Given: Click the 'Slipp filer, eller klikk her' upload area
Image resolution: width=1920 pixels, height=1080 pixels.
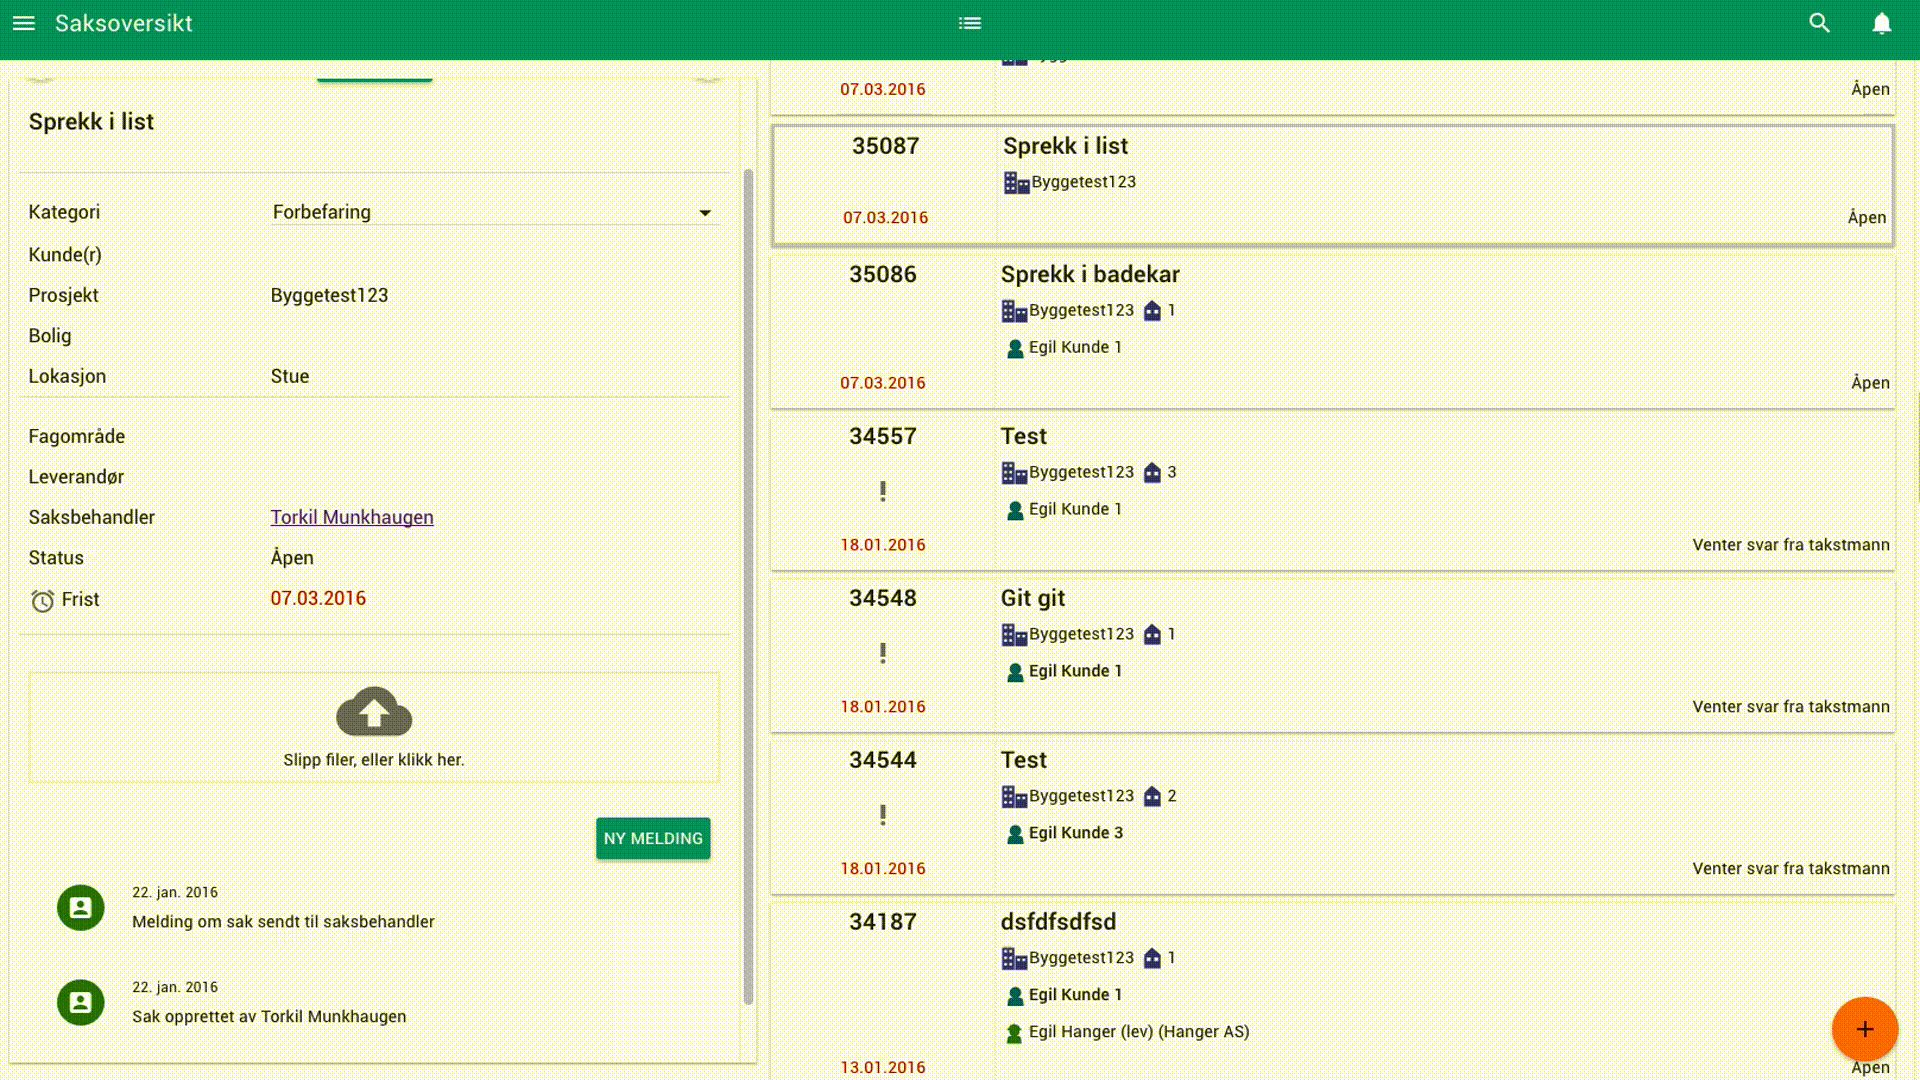Looking at the screenshot, I should pos(374,727).
